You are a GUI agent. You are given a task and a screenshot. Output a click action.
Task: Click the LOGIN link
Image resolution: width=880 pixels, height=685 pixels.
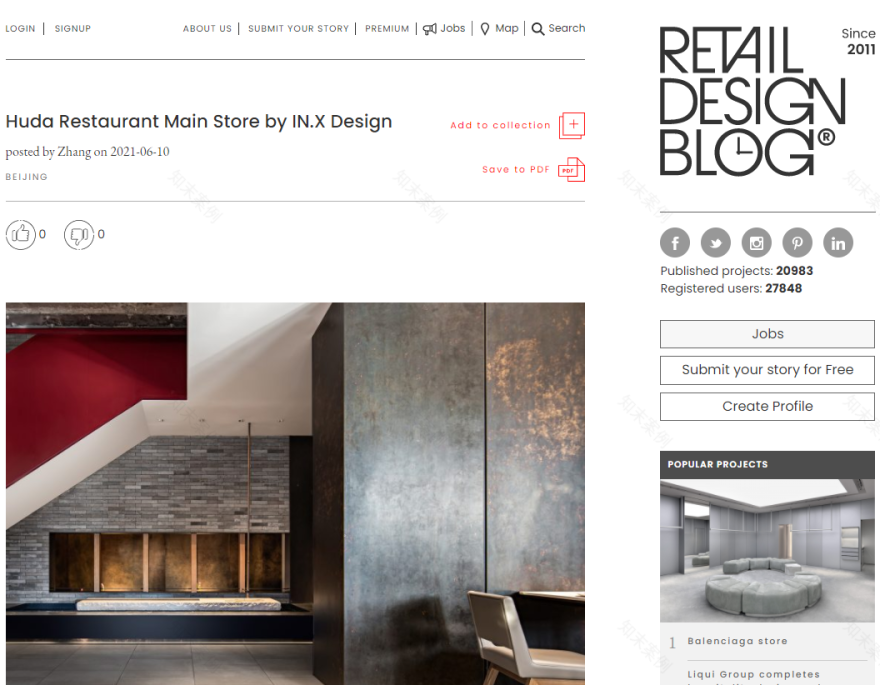(20, 29)
